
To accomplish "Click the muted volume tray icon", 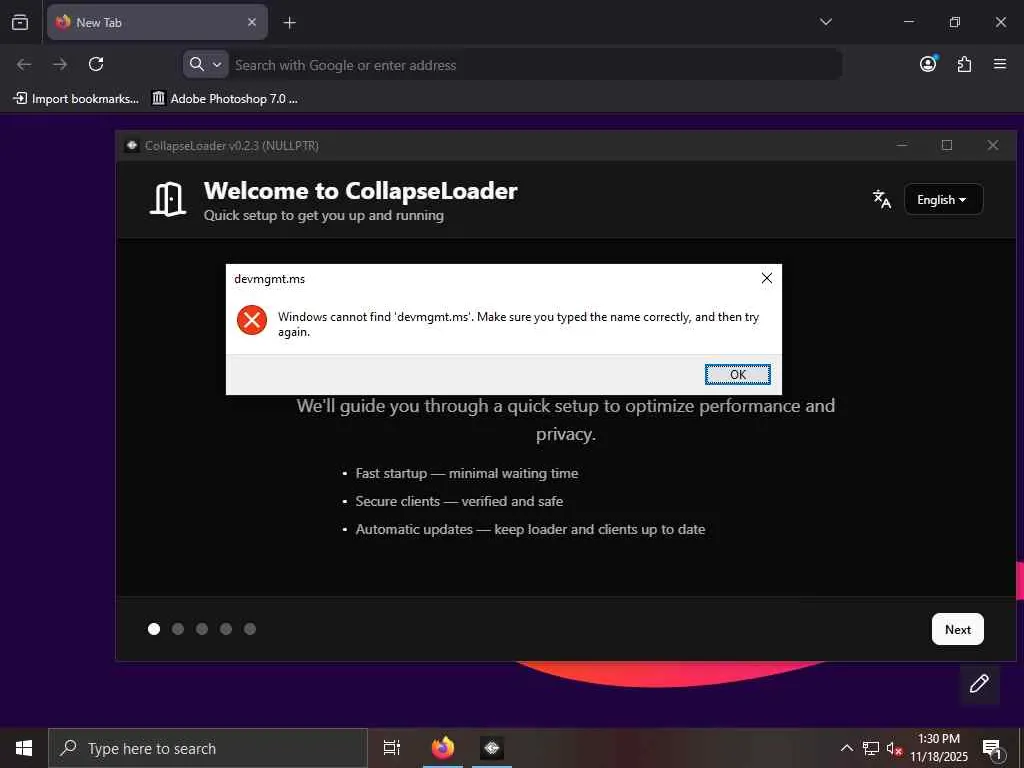I will [x=894, y=749].
